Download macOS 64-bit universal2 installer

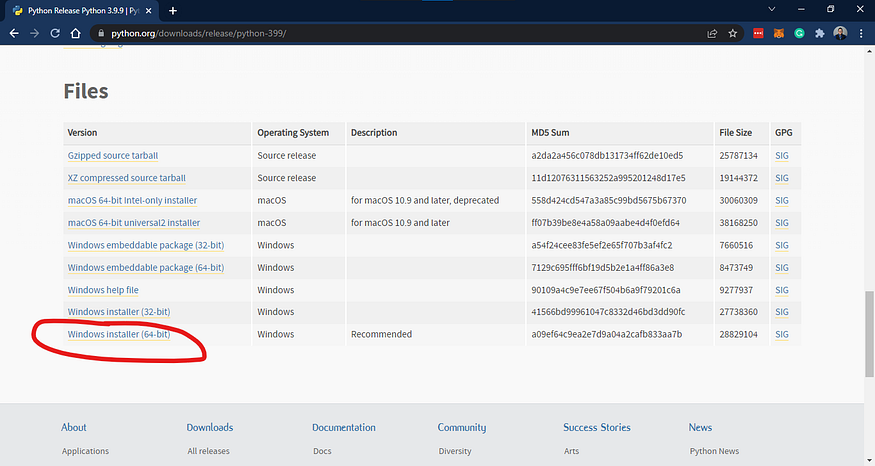(134, 223)
